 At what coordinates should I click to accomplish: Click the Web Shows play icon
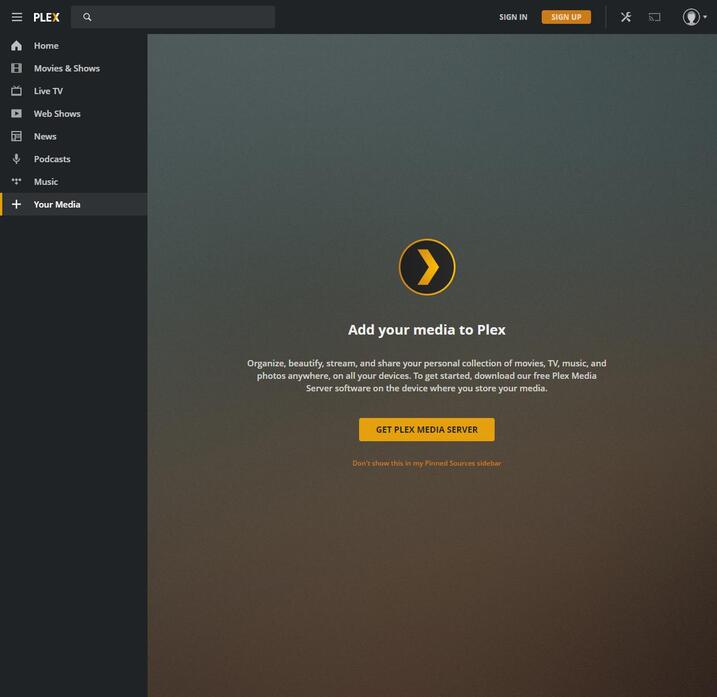[x=16, y=113]
